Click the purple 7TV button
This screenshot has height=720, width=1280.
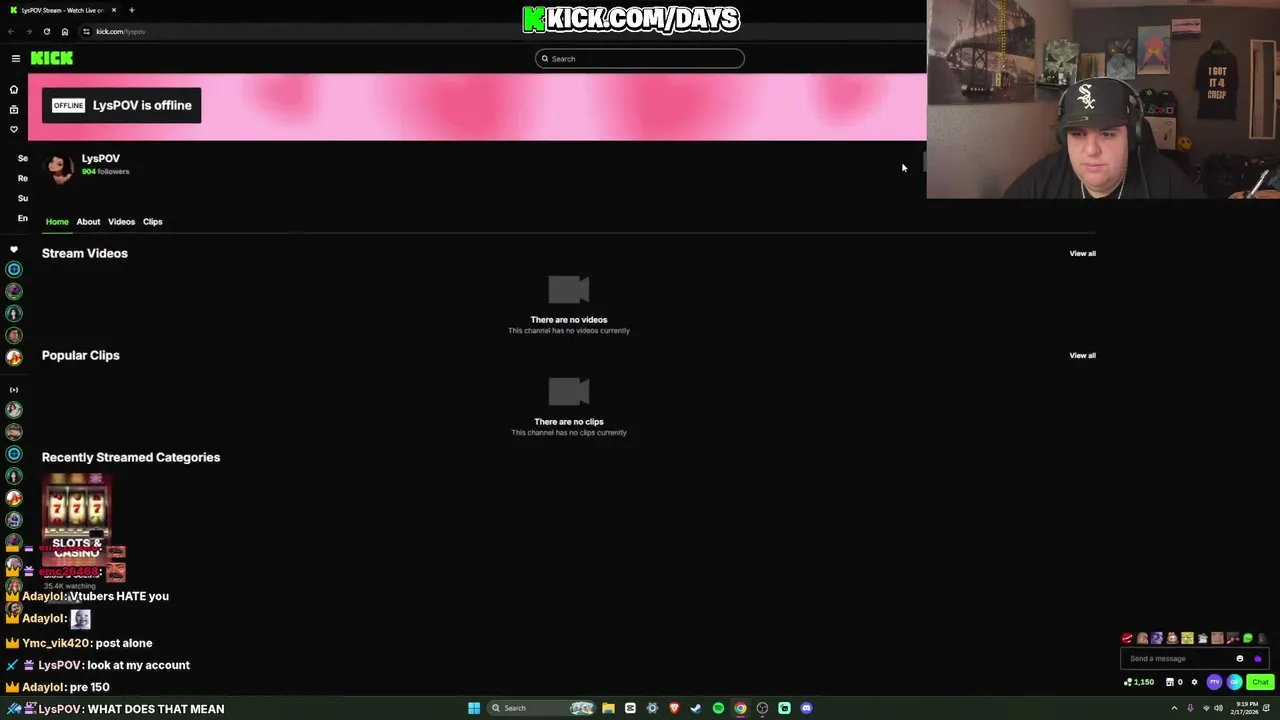point(1214,682)
